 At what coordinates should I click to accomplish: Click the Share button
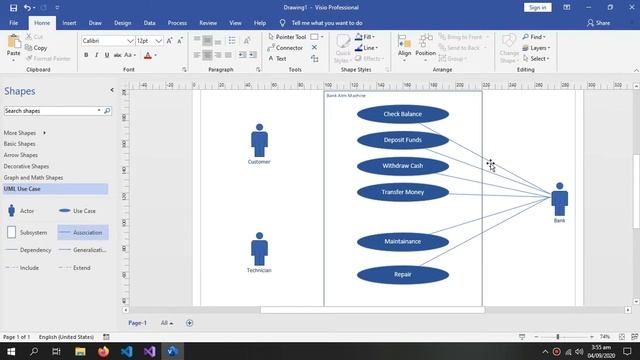(598, 23)
